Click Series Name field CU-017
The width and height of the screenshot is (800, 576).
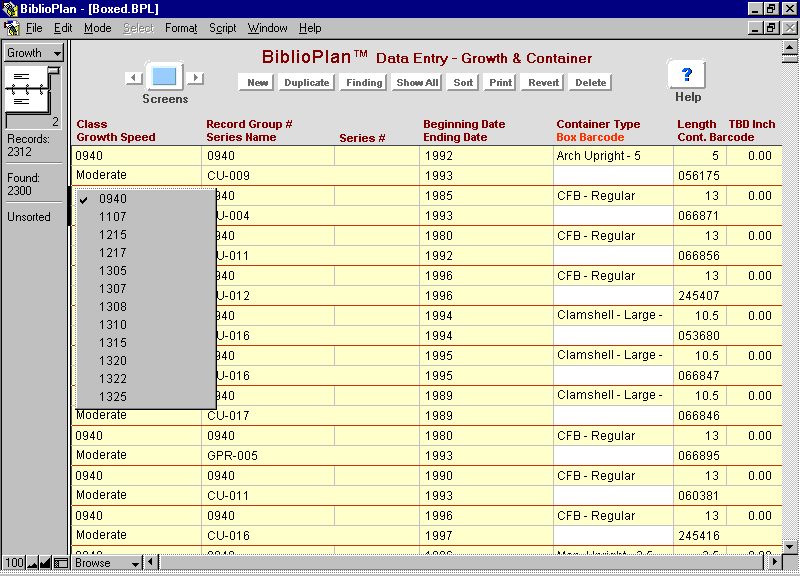[x=310, y=416]
